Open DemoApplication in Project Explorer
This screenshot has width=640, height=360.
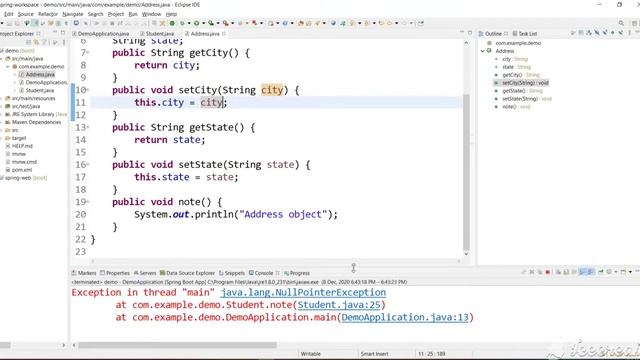point(46,82)
